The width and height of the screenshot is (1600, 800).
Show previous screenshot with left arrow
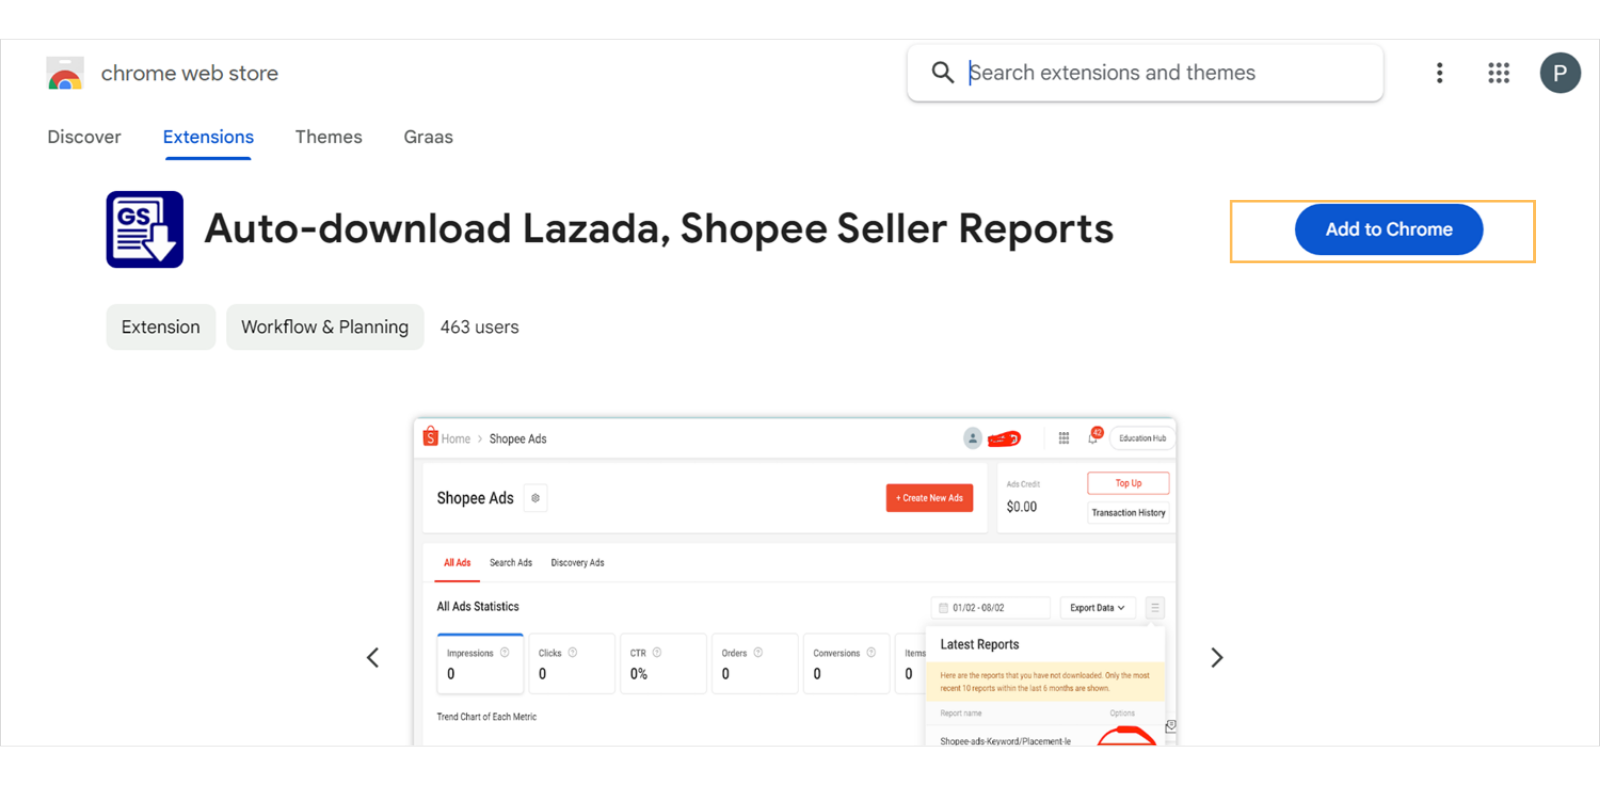pyautogui.click(x=373, y=657)
